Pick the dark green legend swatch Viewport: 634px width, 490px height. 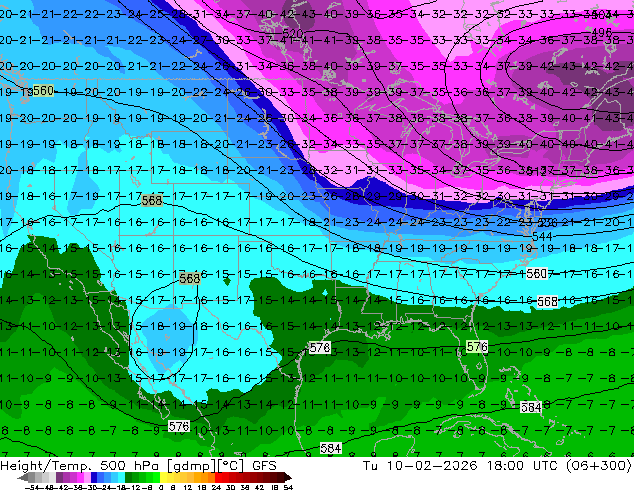(x=129, y=477)
